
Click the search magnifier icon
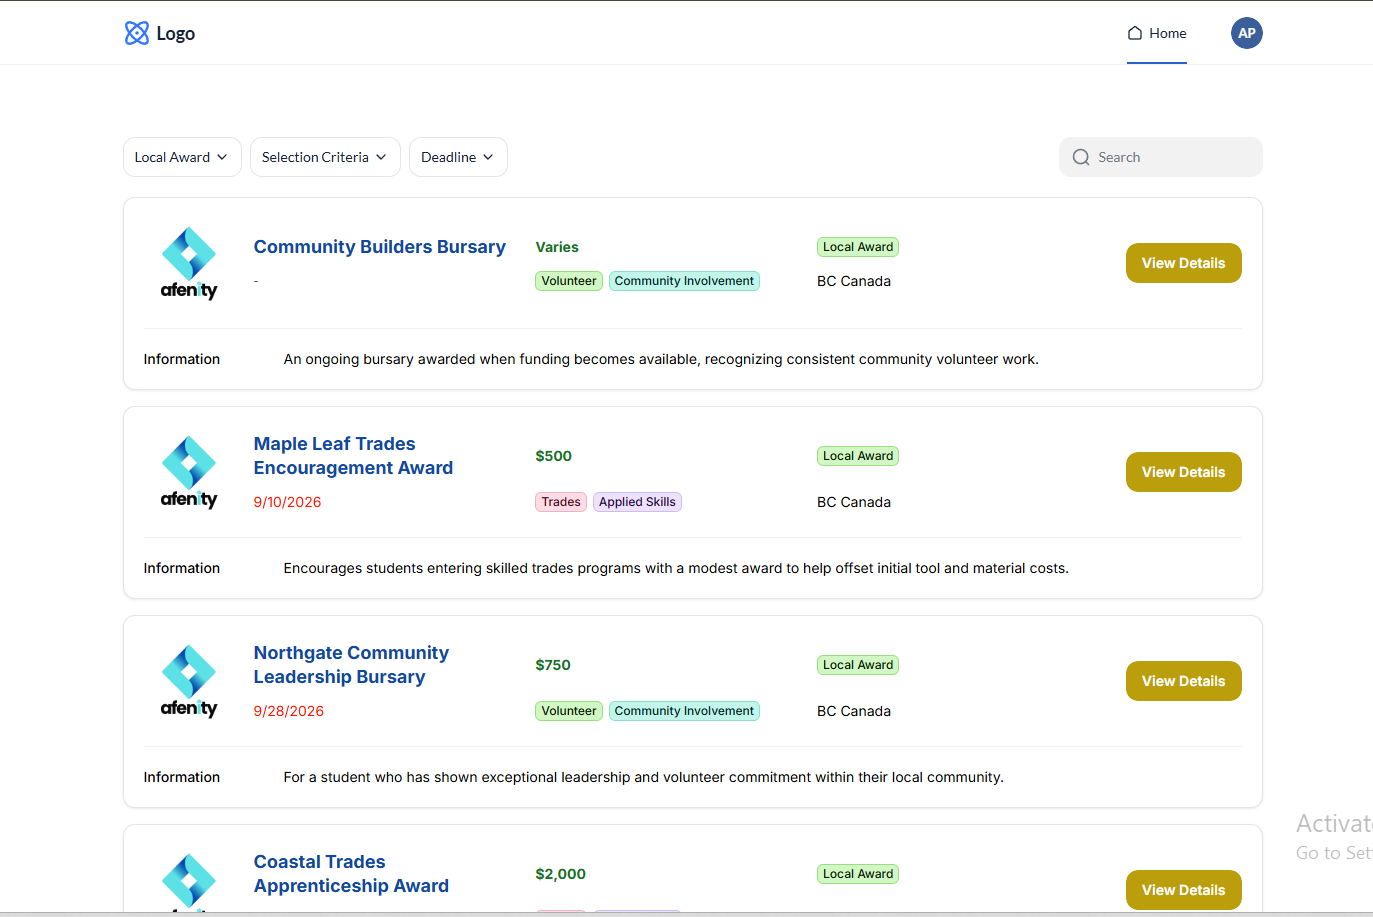[1081, 157]
